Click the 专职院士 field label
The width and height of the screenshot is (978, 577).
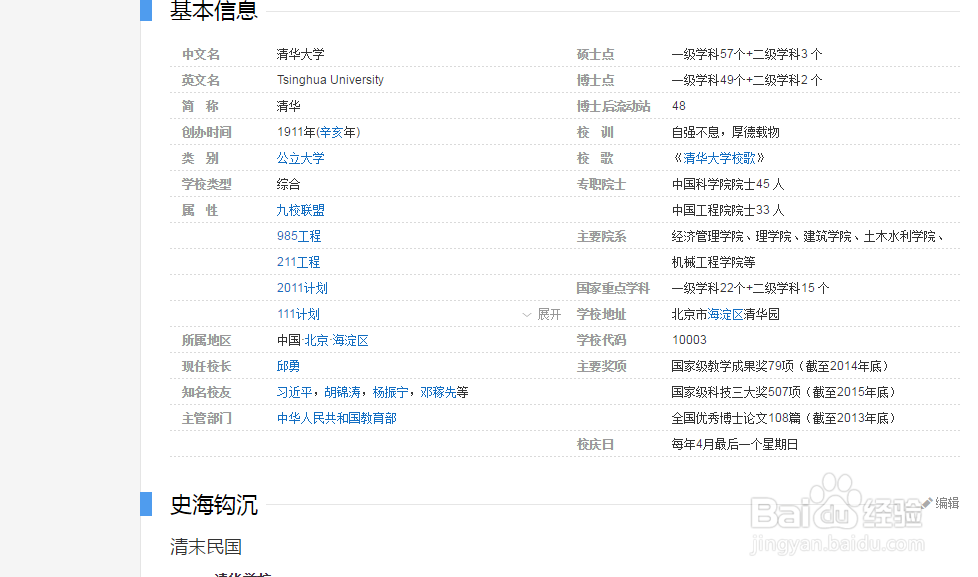click(601, 185)
